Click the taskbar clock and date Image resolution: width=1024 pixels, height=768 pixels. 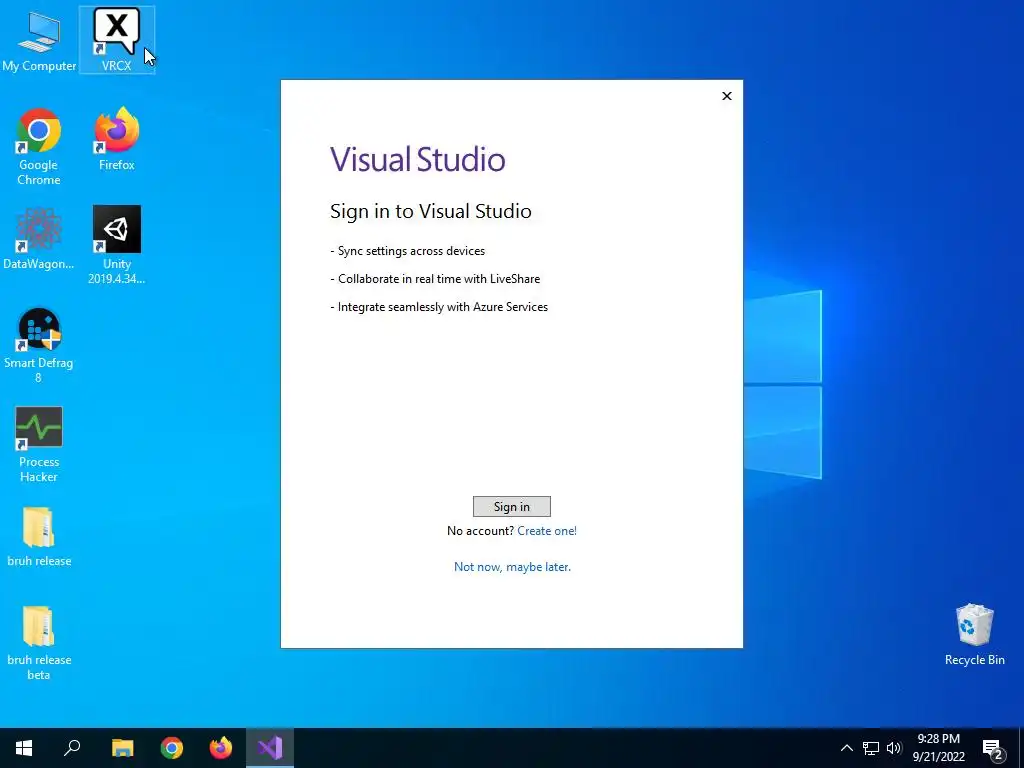pyautogui.click(x=938, y=748)
